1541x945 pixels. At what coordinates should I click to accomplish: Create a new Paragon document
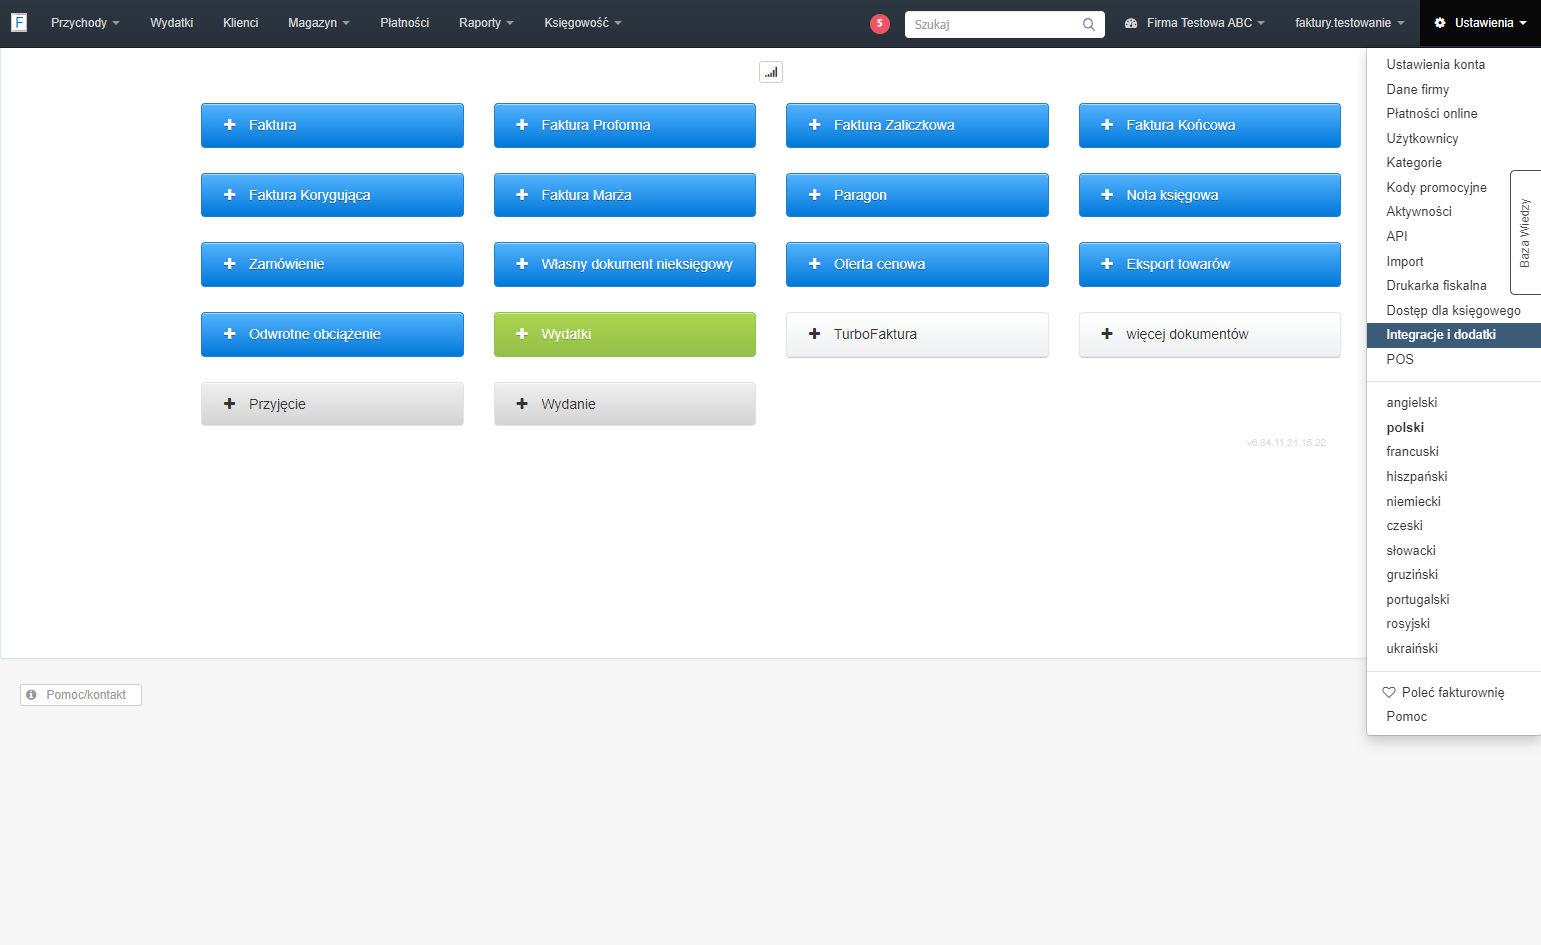(x=917, y=195)
